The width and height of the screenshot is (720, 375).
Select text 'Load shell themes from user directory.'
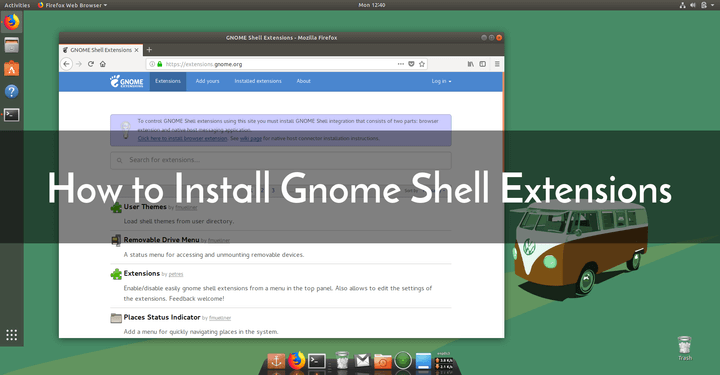[x=179, y=221]
